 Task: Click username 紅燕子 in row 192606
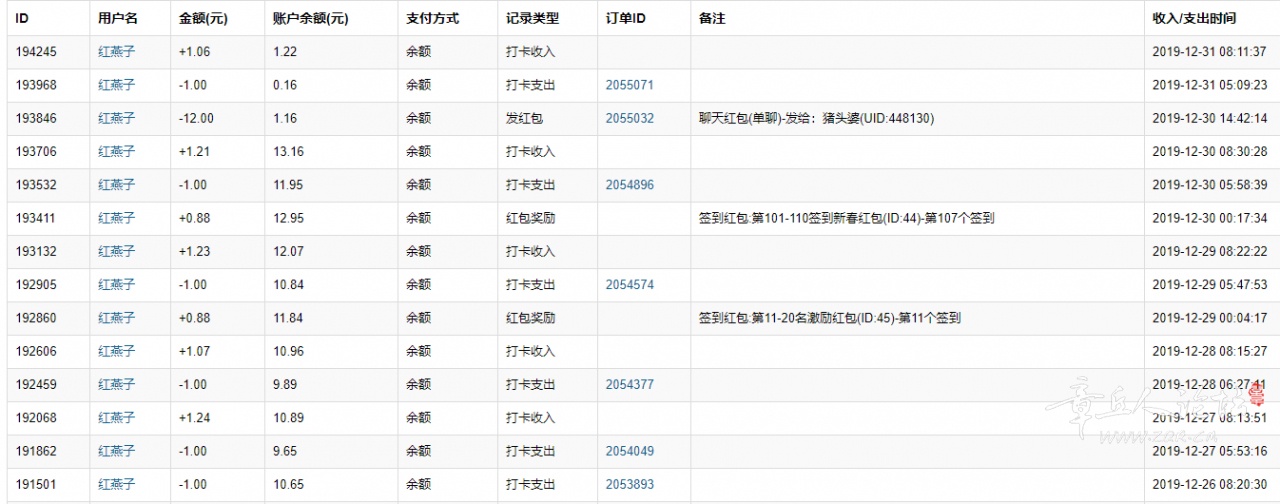pyautogui.click(x=116, y=352)
